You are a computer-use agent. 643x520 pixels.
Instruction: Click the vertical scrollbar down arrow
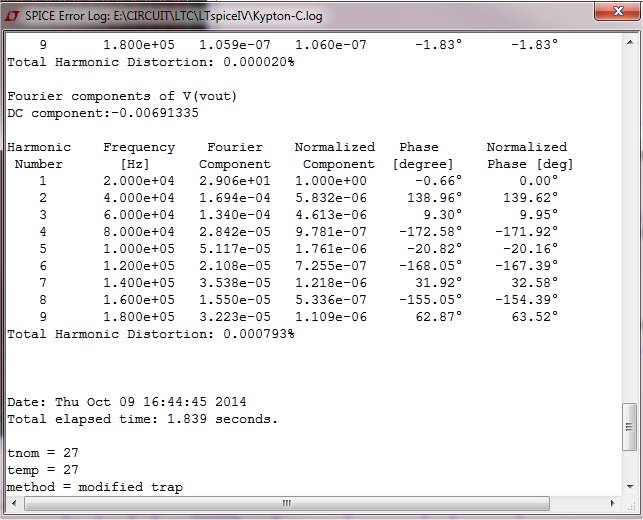[629, 486]
